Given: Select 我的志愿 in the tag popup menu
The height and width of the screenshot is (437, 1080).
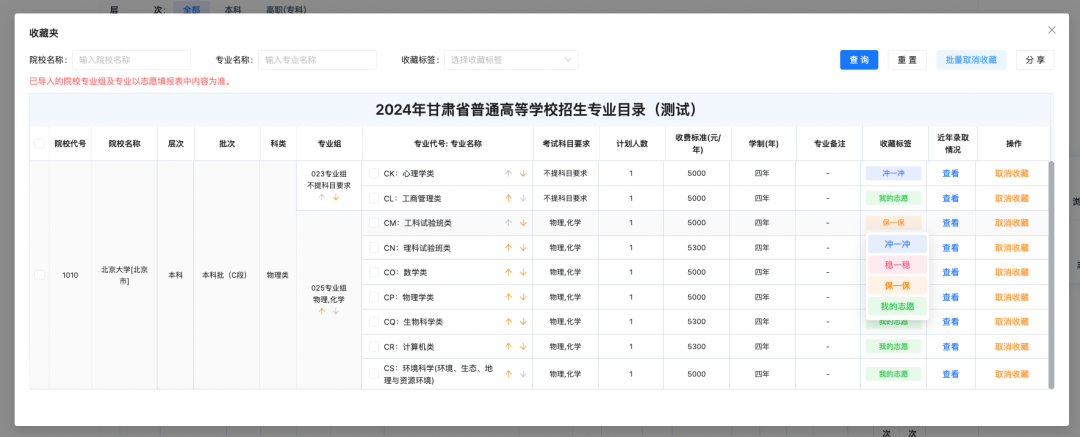Looking at the screenshot, I should point(897,306).
